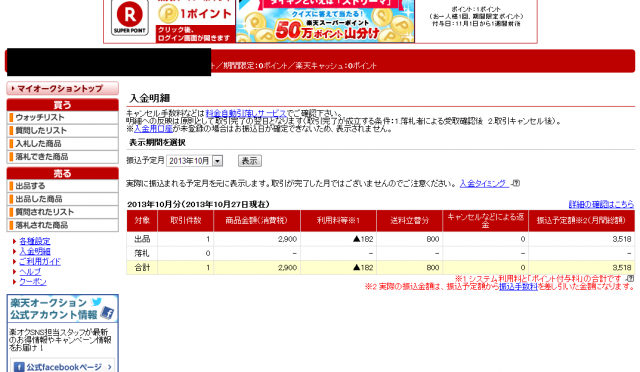Follow the 各種設定 link

(35, 241)
